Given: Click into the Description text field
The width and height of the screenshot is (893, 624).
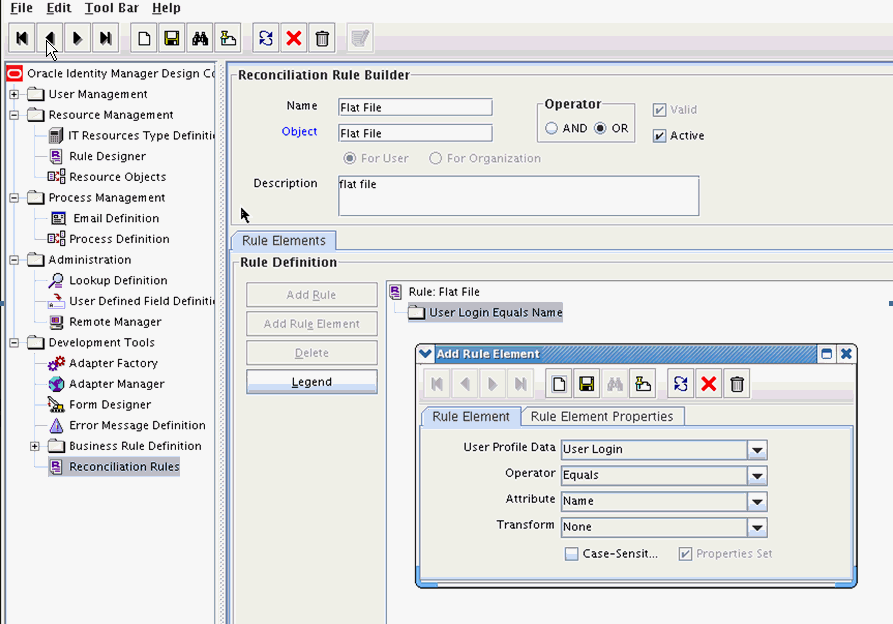Looking at the screenshot, I should 518,196.
